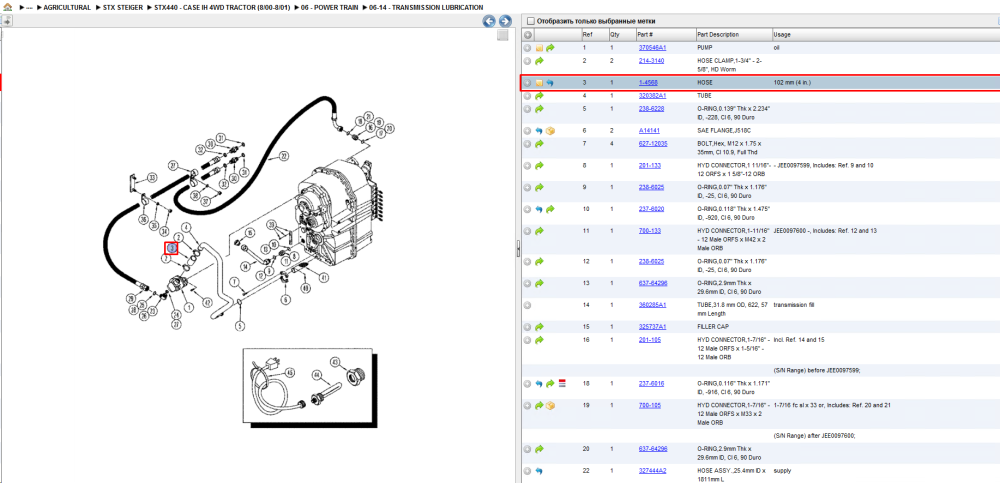The image size is (1000, 483).
Task: Go to the home page icon
Action: [7, 7]
